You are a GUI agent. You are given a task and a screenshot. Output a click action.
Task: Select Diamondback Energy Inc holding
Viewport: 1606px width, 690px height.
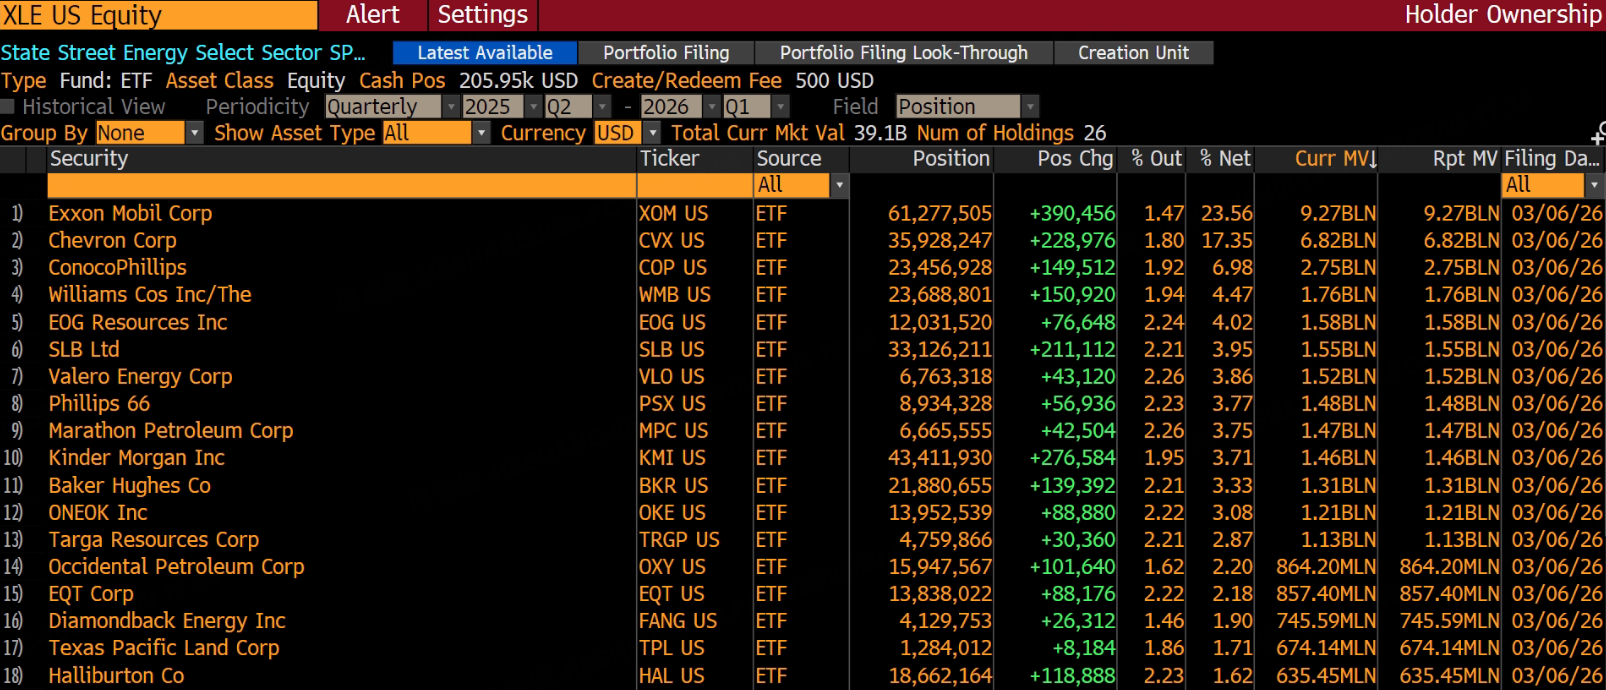point(167,621)
